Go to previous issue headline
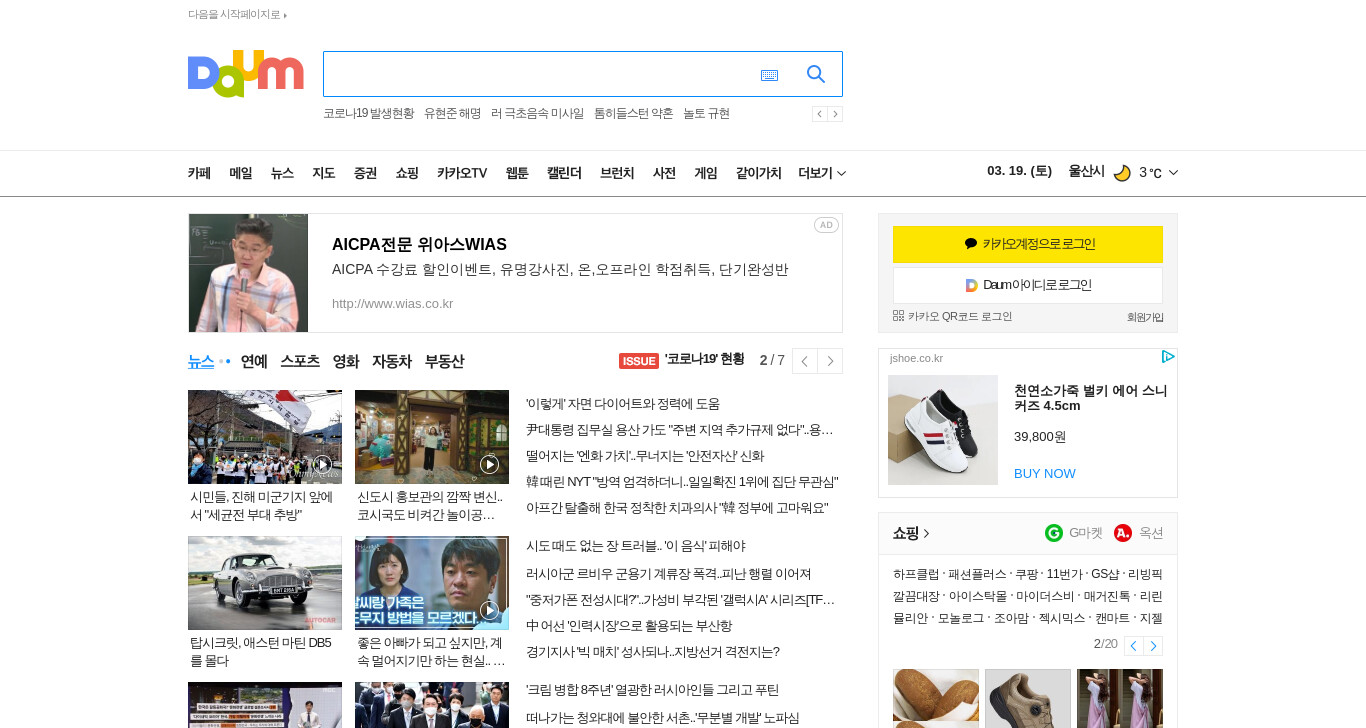Viewport: 1366px width, 728px height. click(805, 361)
